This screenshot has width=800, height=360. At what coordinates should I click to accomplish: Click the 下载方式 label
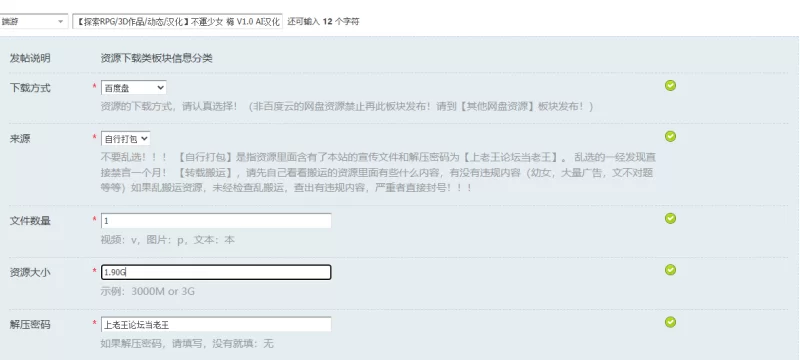tap(30, 88)
